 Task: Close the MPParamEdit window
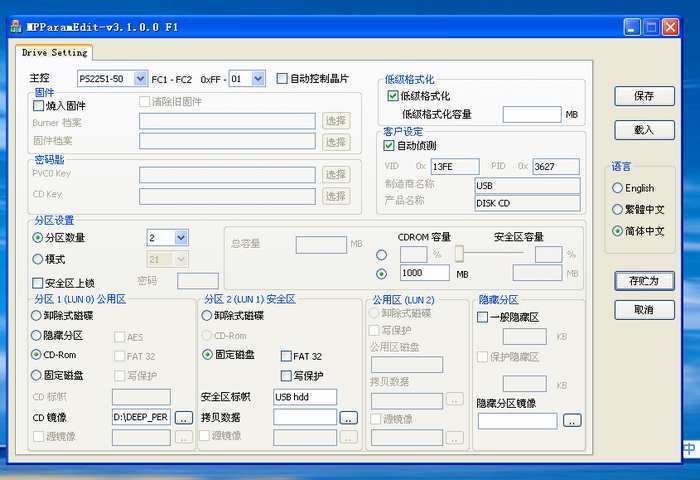pos(671,27)
